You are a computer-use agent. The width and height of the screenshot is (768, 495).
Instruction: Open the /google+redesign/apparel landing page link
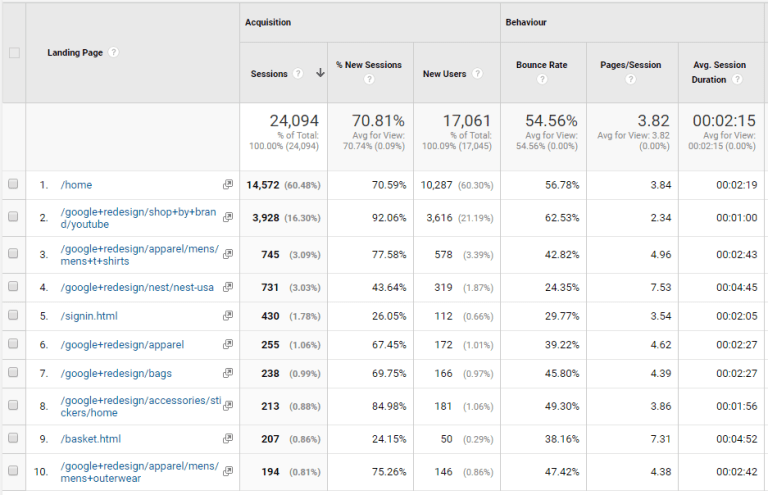pyautogui.click(x=122, y=345)
